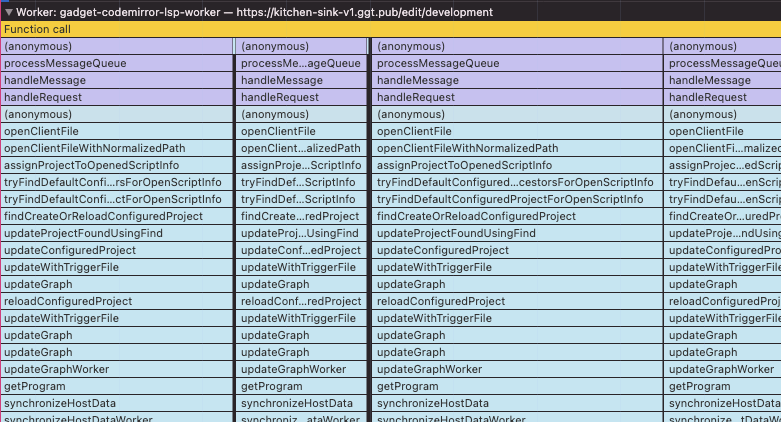Select the assignProje...ScriptInfo frame

[x=301, y=165]
